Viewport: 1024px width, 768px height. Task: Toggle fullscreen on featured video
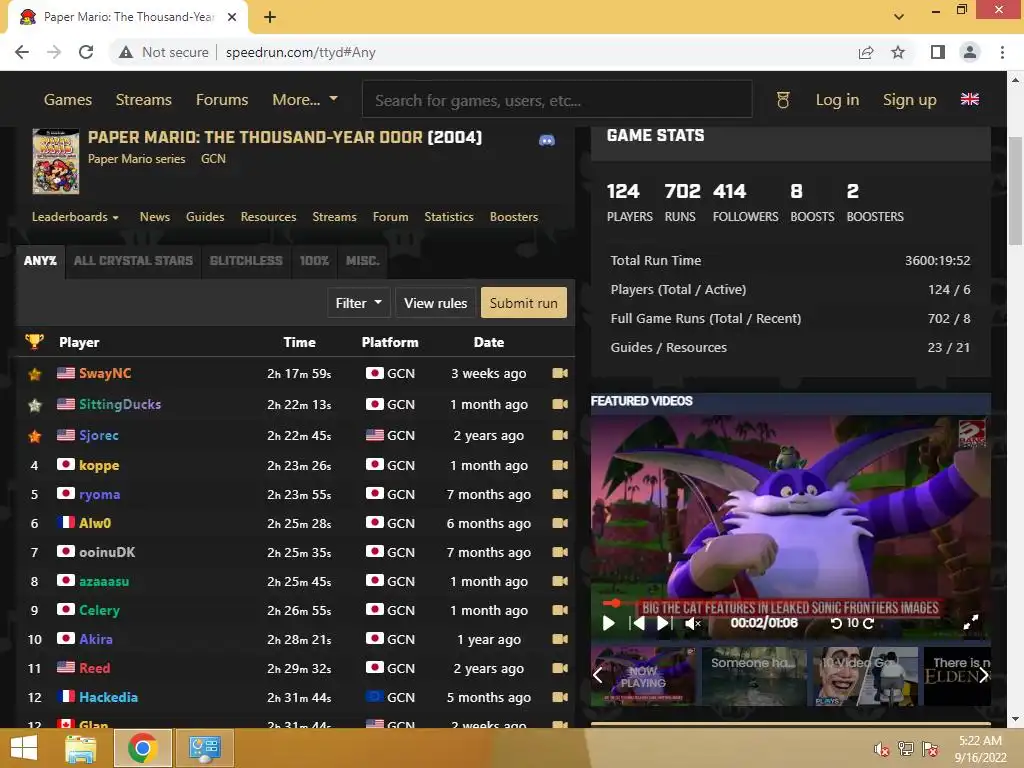point(971,622)
